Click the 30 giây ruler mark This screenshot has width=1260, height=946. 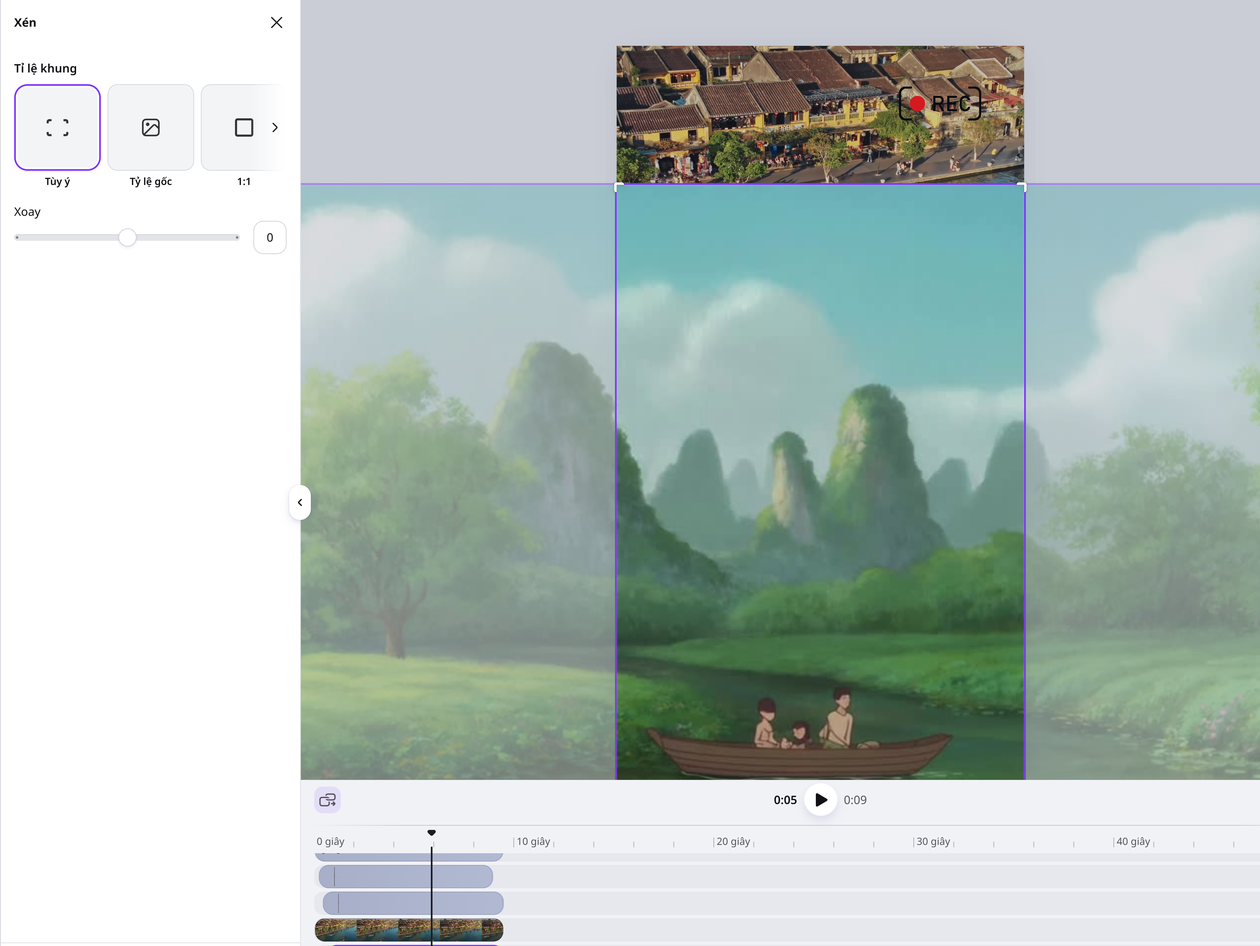click(933, 842)
